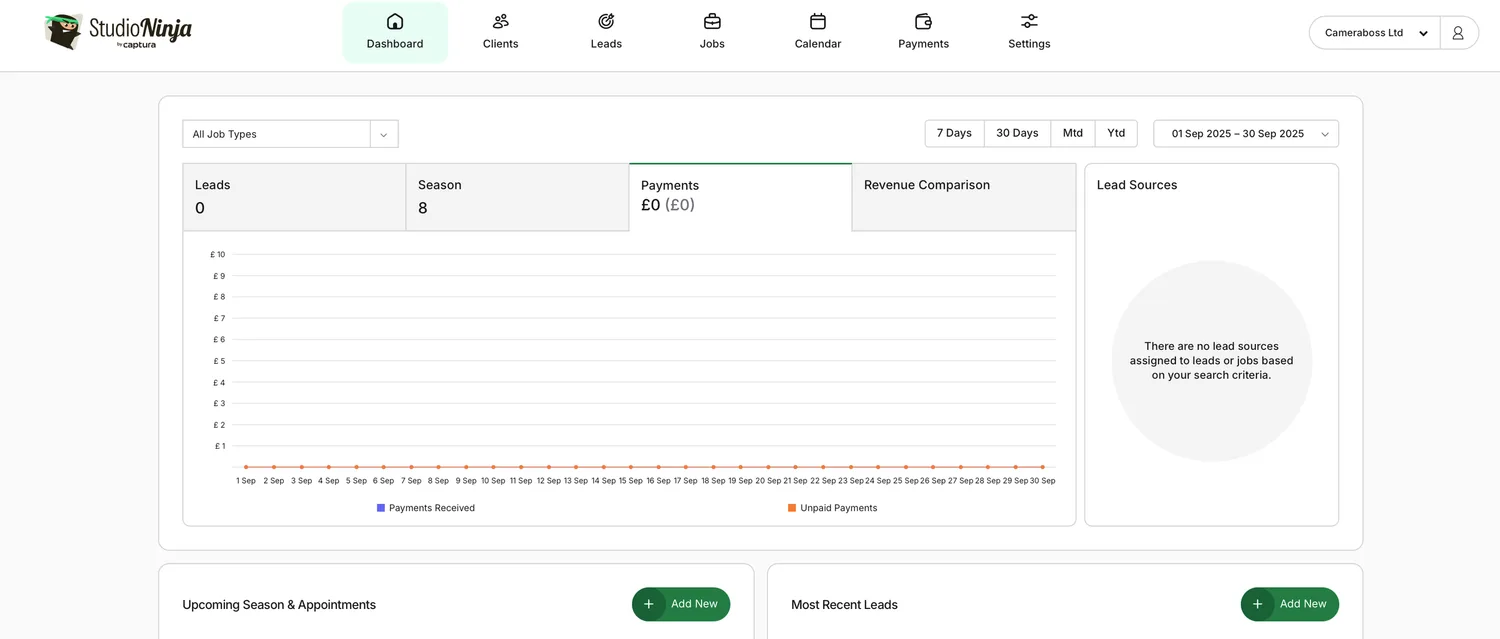Click the £ 10 axis label
The height and width of the screenshot is (639, 1500).
tap(218, 255)
